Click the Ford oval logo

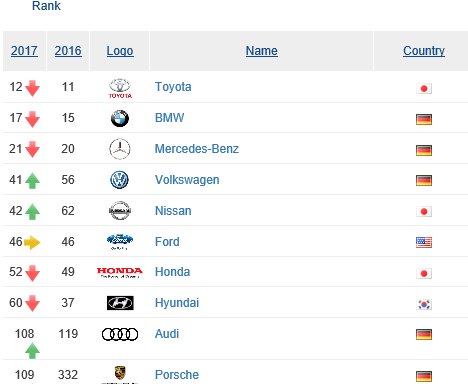coord(120,242)
